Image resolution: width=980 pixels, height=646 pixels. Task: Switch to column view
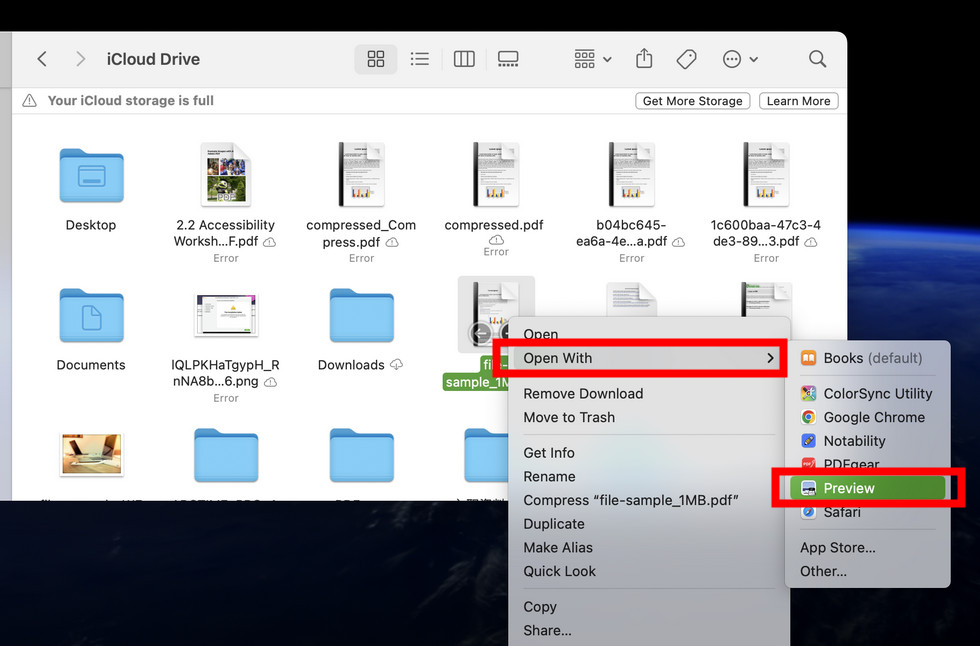[464, 59]
